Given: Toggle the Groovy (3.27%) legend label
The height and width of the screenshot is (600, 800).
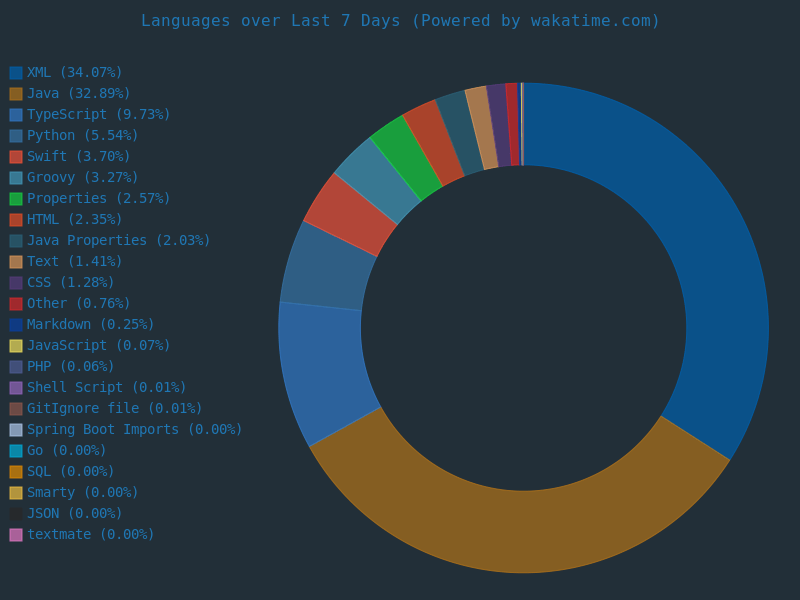Looking at the screenshot, I should [x=82, y=178].
